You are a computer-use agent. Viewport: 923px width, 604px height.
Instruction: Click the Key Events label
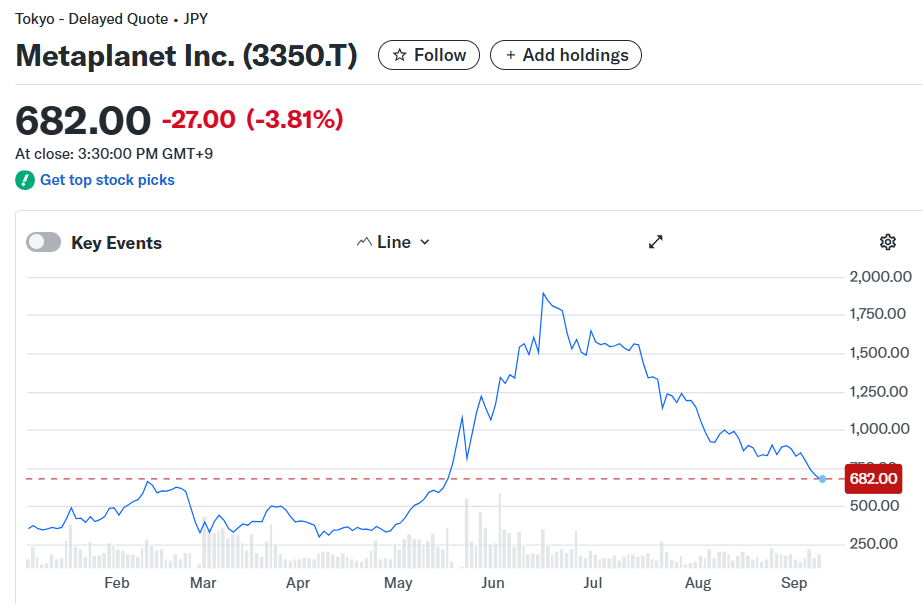click(x=116, y=243)
